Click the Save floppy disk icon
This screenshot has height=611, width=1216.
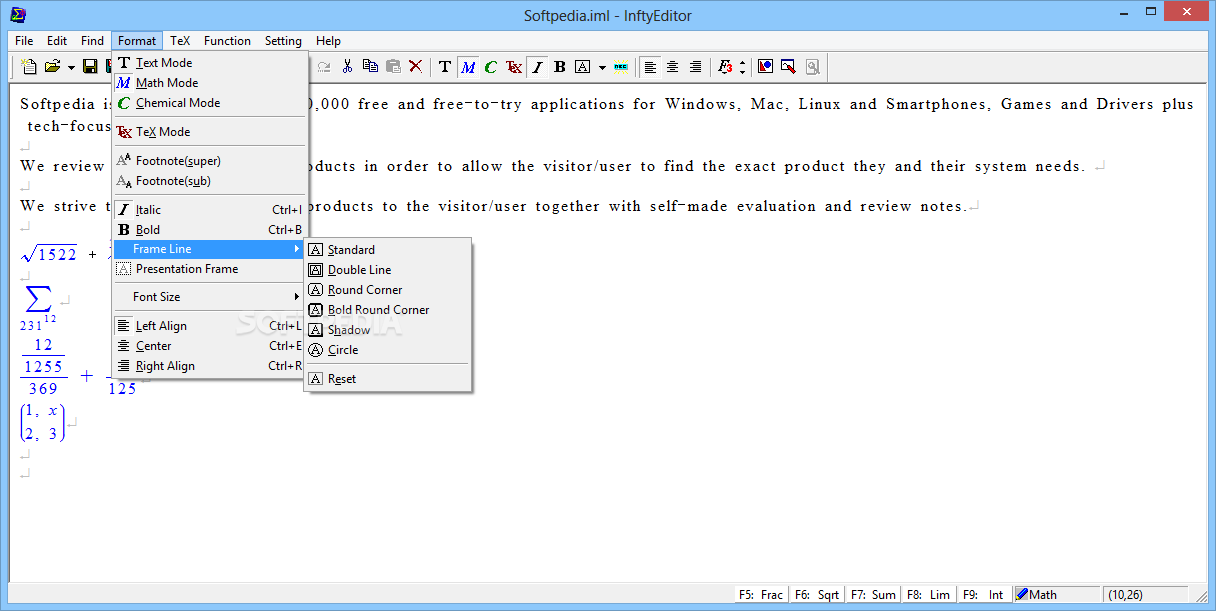(90, 67)
